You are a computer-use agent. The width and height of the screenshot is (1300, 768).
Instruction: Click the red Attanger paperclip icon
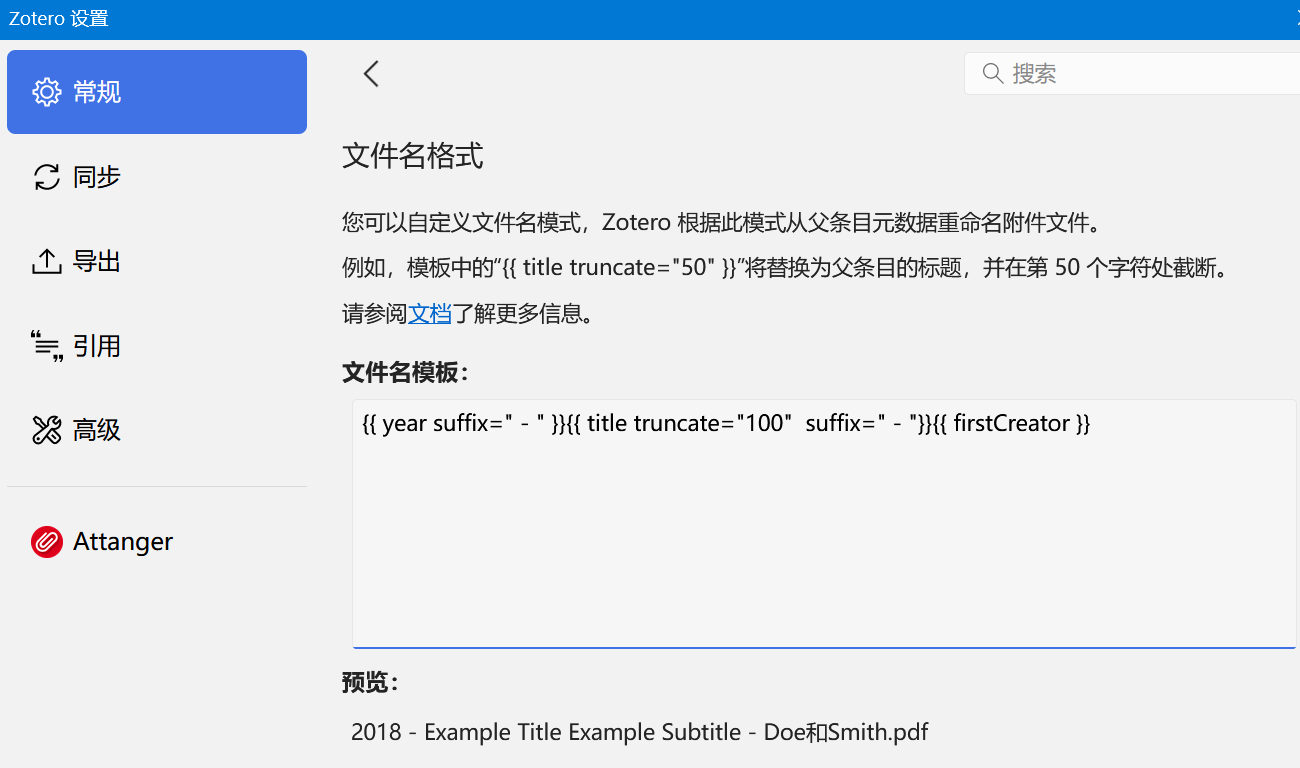tap(47, 542)
